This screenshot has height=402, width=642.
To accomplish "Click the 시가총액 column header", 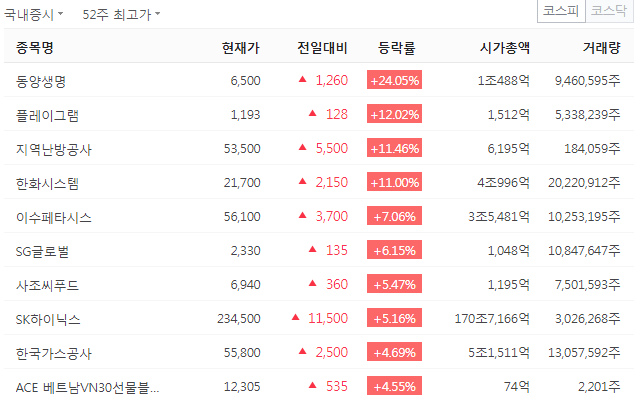I will coord(505,47).
